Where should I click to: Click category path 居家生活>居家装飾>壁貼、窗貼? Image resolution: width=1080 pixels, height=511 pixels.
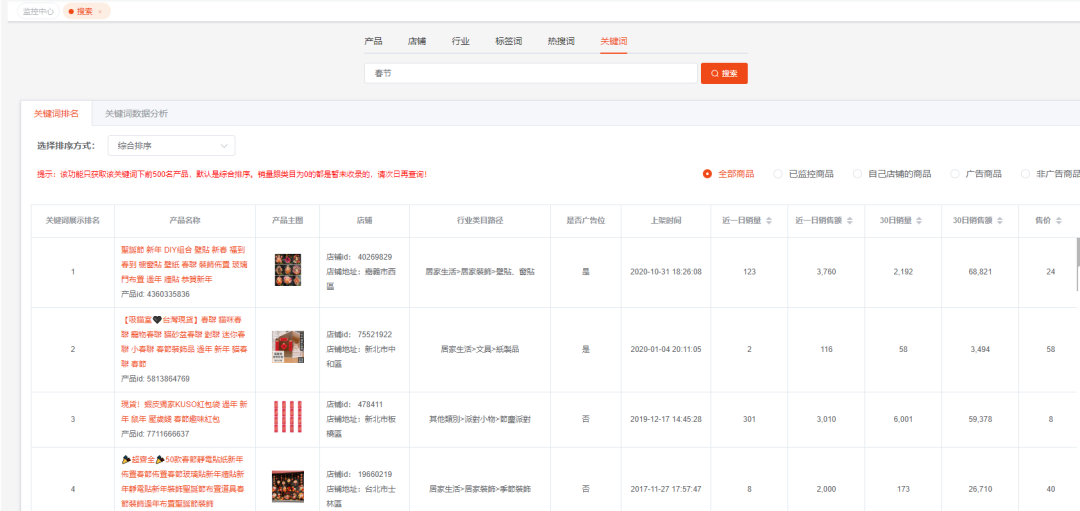[480, 272]
